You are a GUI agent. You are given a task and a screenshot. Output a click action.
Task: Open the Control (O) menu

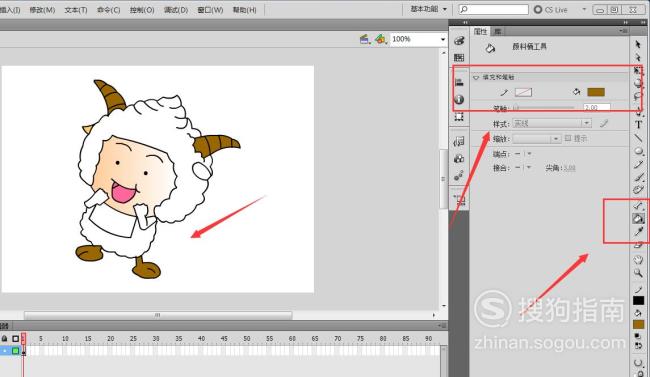point(142,10)
